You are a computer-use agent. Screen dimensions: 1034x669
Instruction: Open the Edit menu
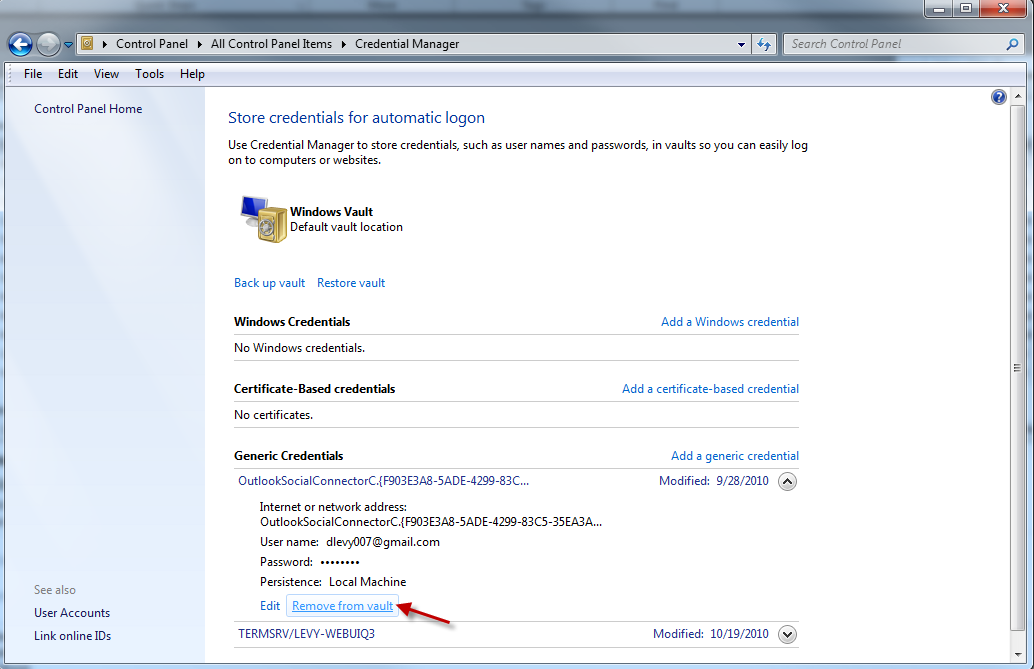68,74
